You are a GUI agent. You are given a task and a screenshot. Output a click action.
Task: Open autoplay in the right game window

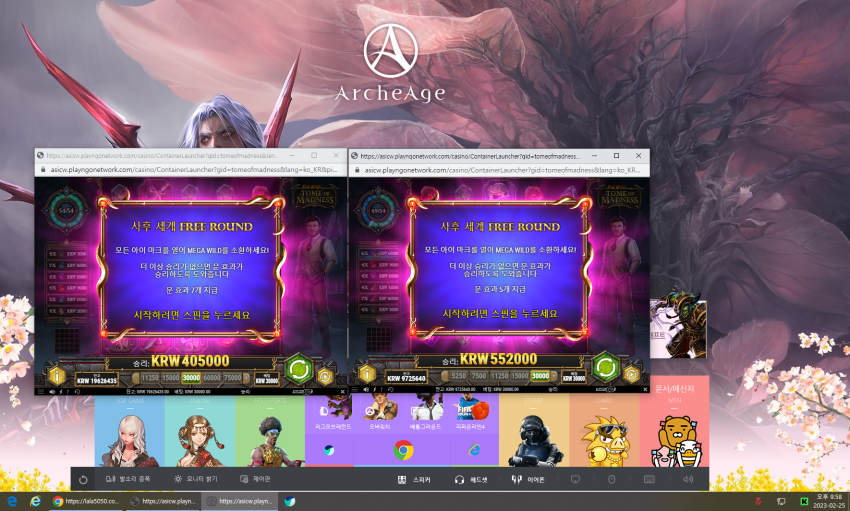tap(632, 374)
